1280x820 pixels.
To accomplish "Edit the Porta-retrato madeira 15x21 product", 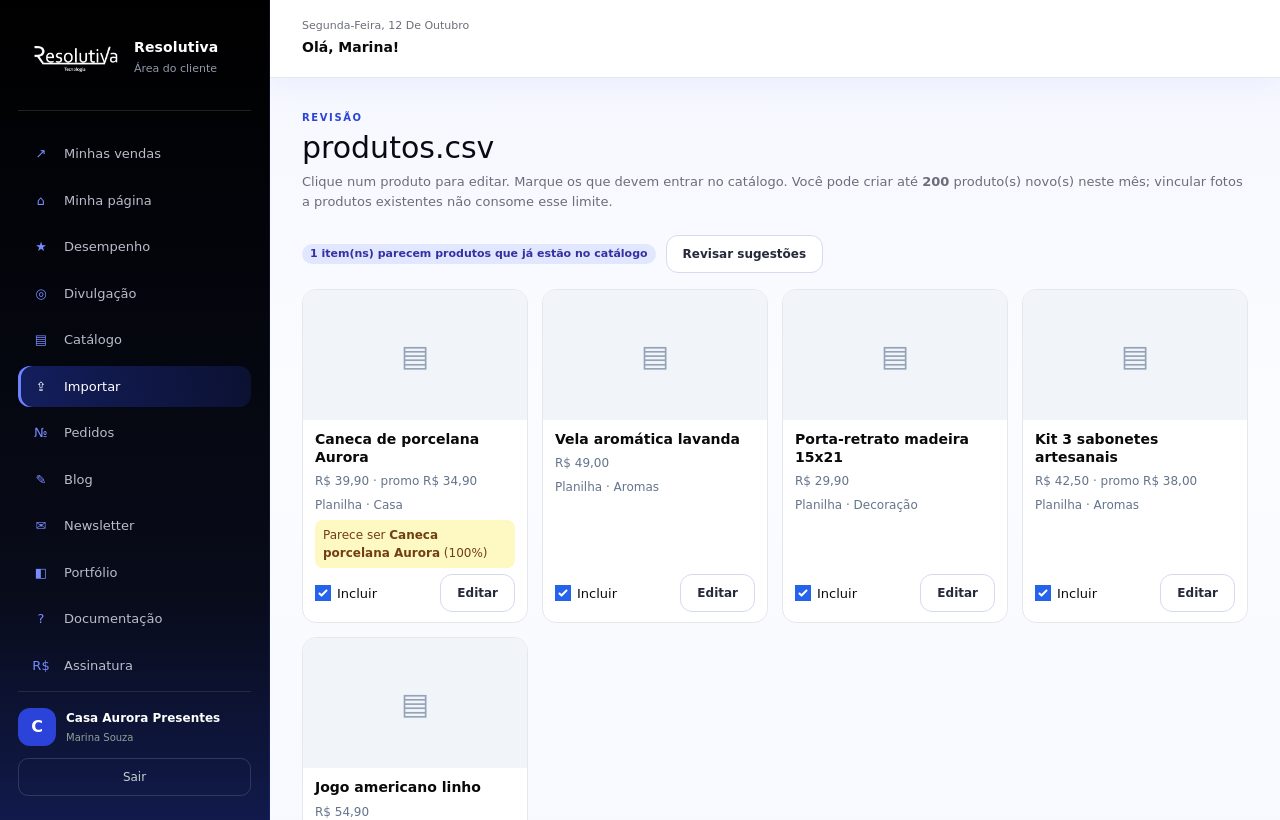I will pyautogui.click(x=957, y=593).
